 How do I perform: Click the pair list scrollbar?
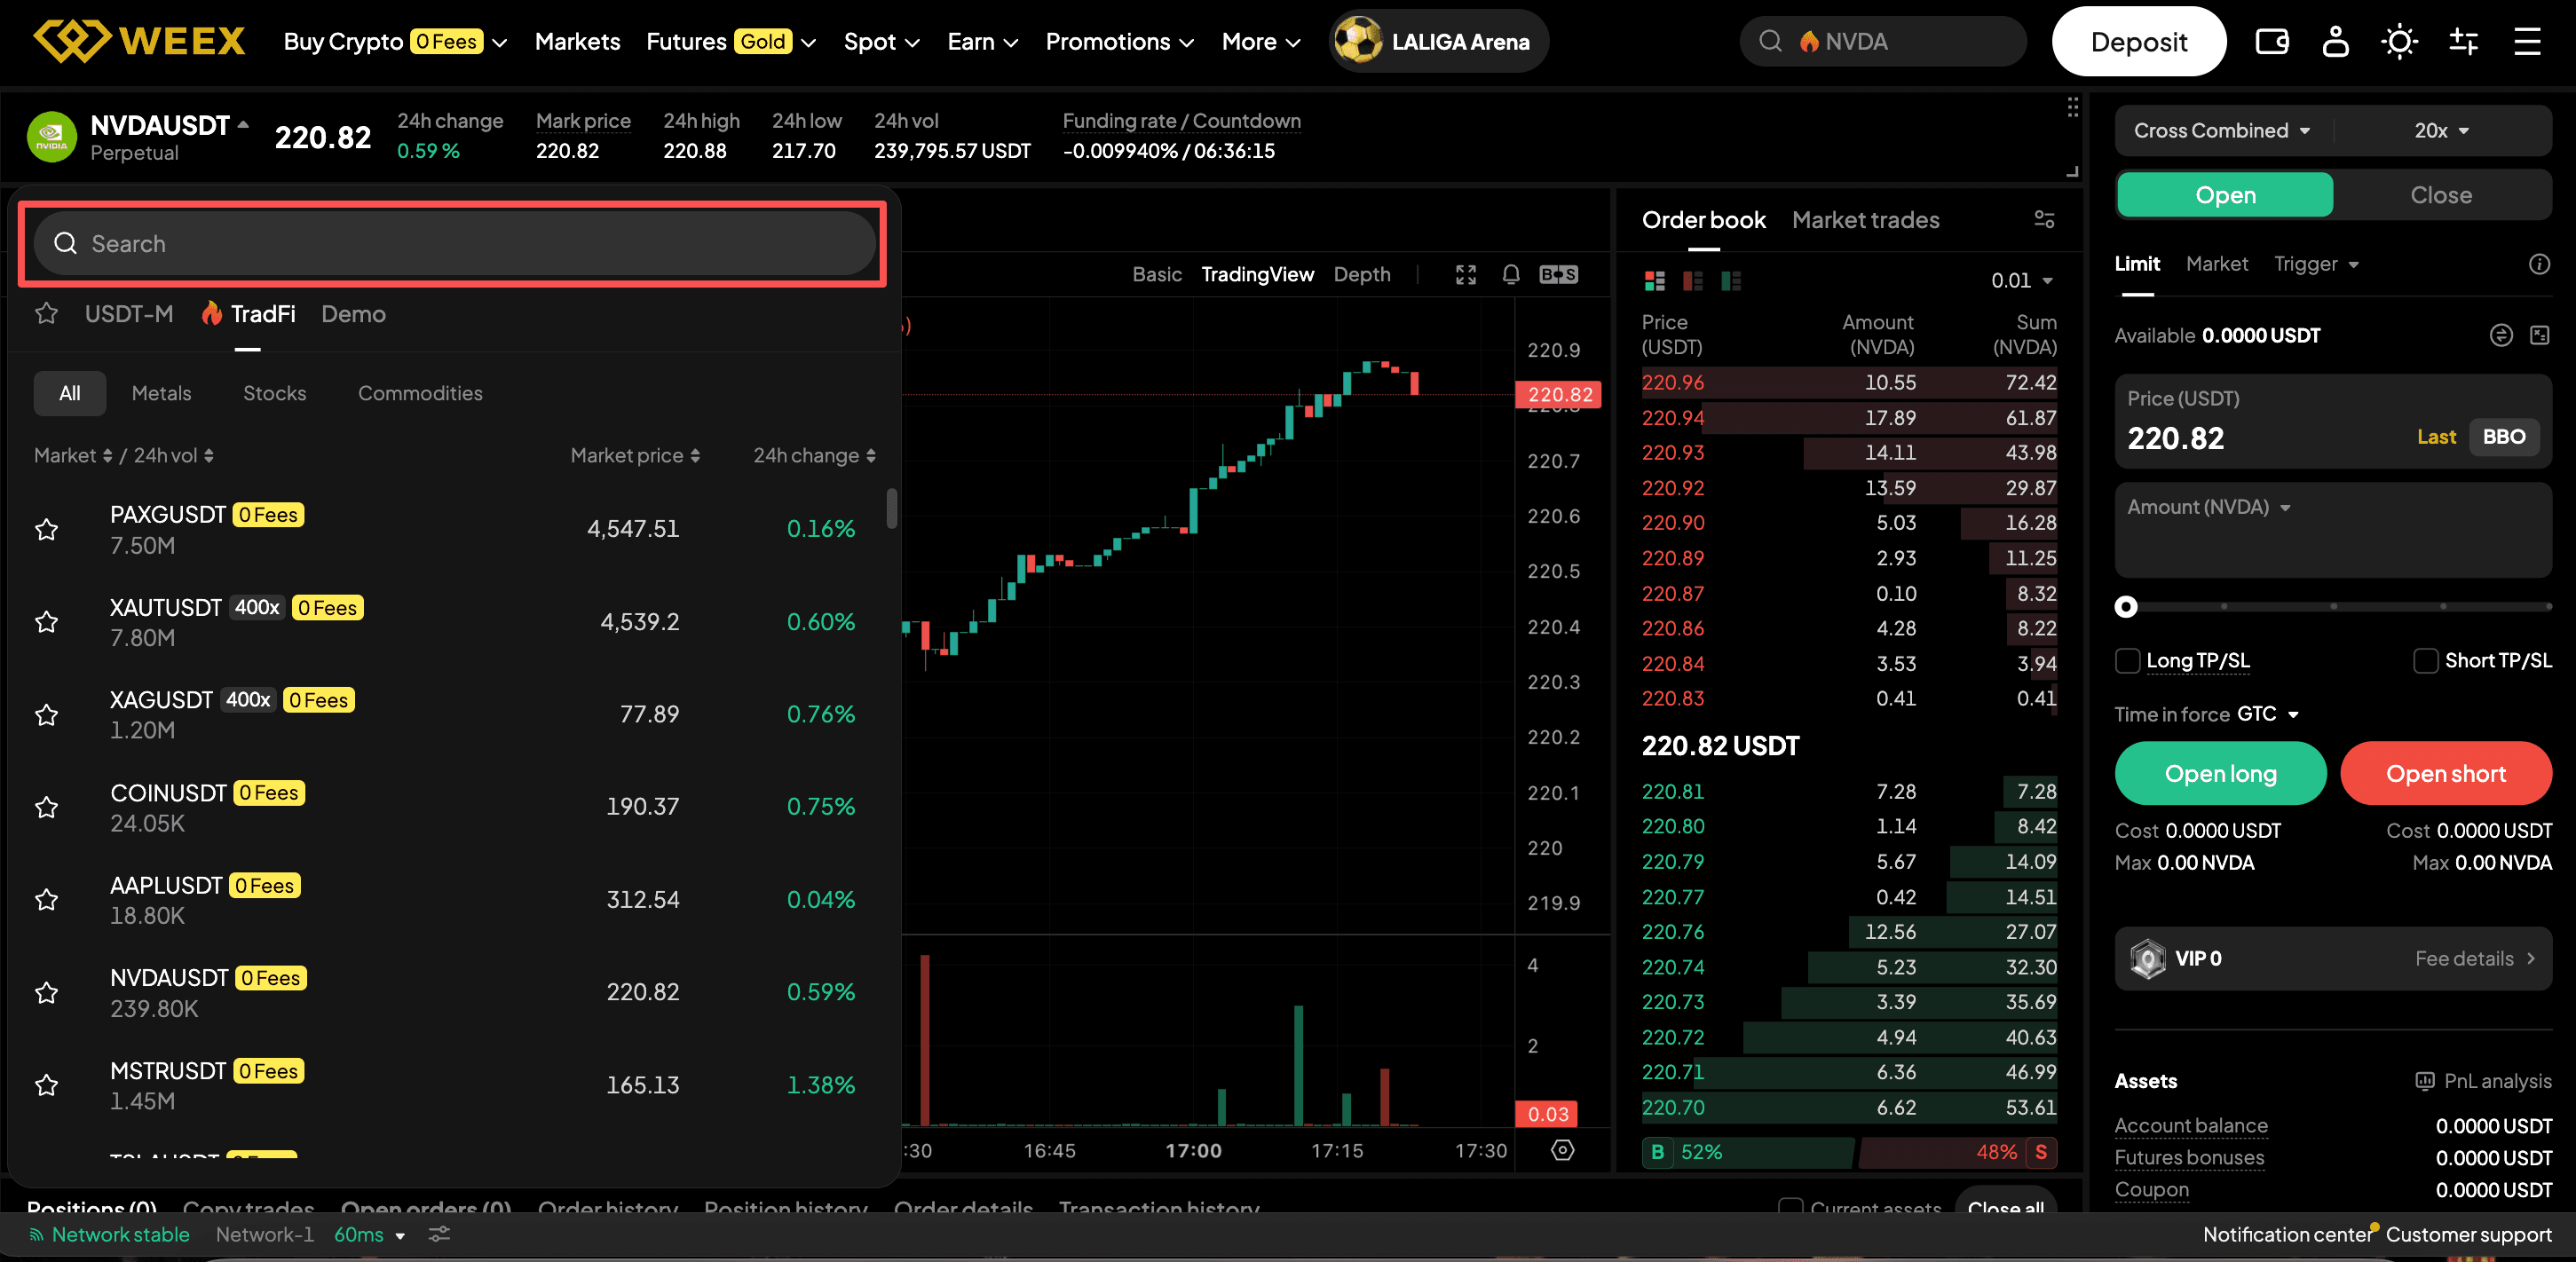[x=892, y=508]
